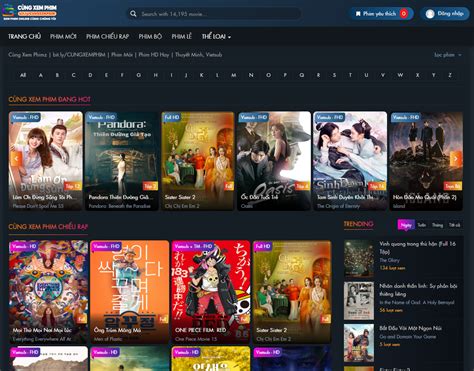Filter movies by letter S
474x371 pixels.
pos(334,75)
